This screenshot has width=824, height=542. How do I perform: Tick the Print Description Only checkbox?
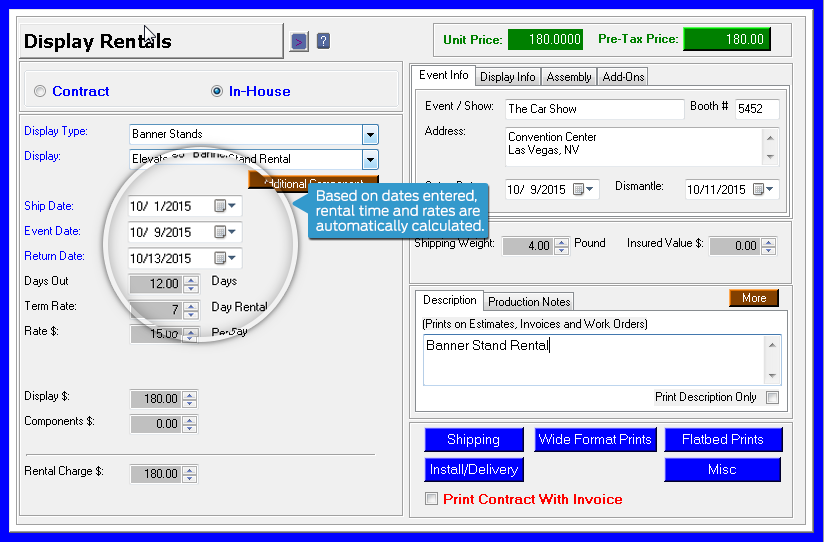772,397
